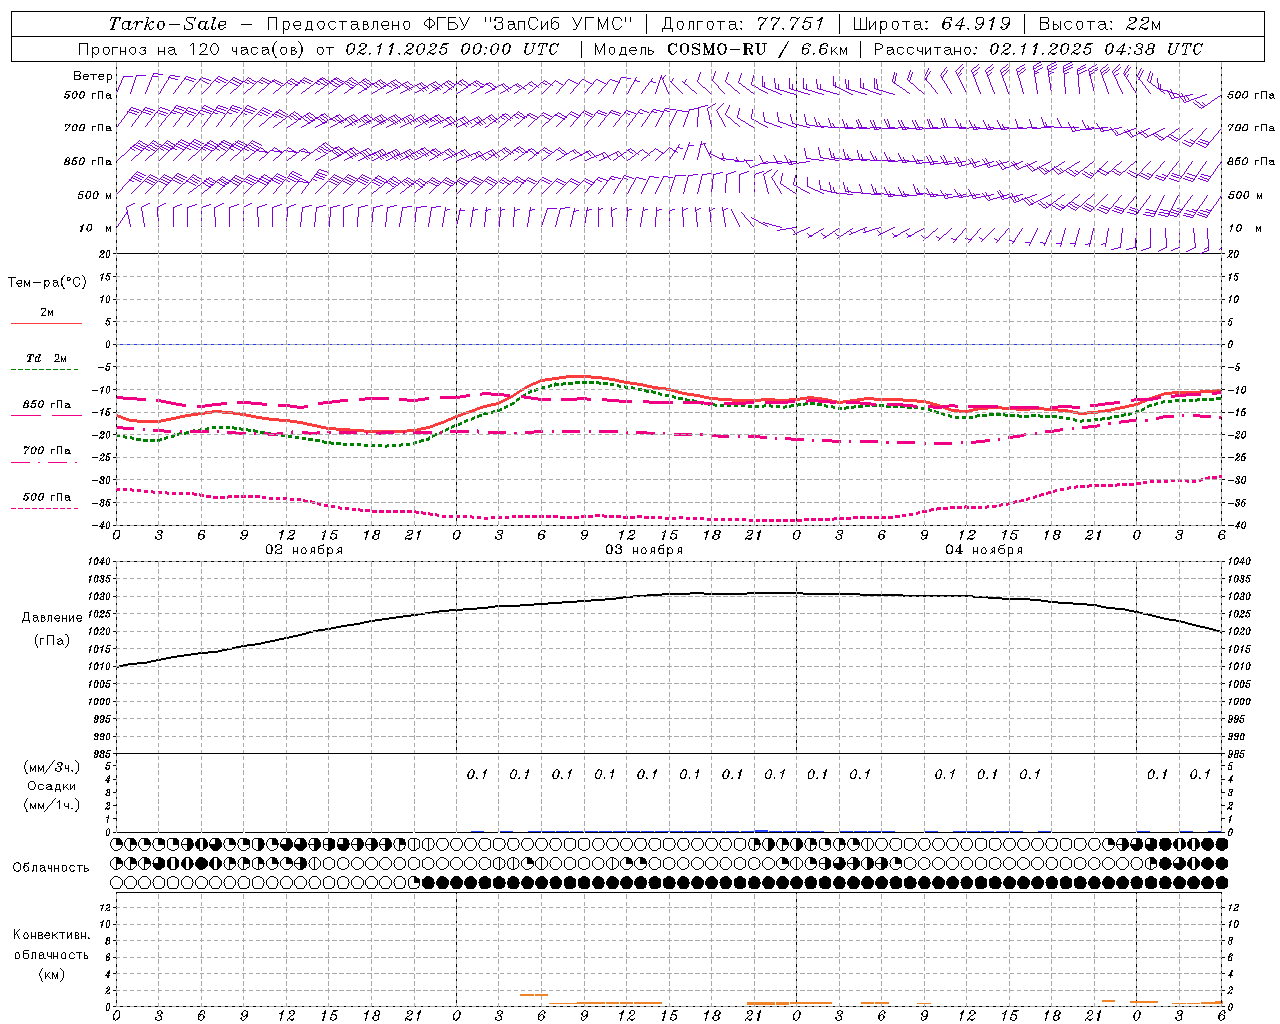Screen dimensions: 1280x1024
Task: Click the Осадки precipitation label
Action: pos(52,786)
